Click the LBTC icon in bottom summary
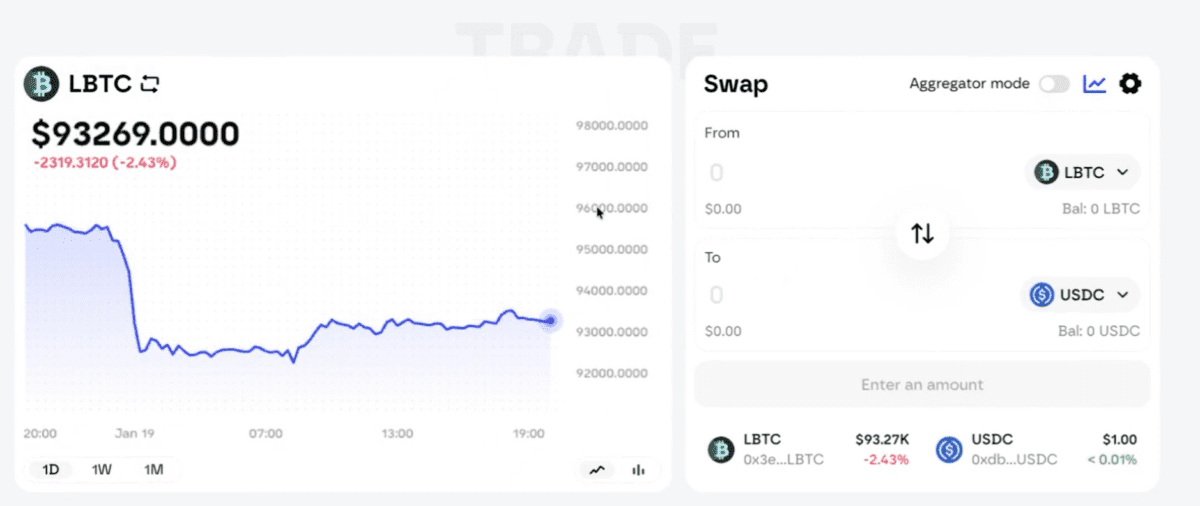 click(x=721, y=450)
